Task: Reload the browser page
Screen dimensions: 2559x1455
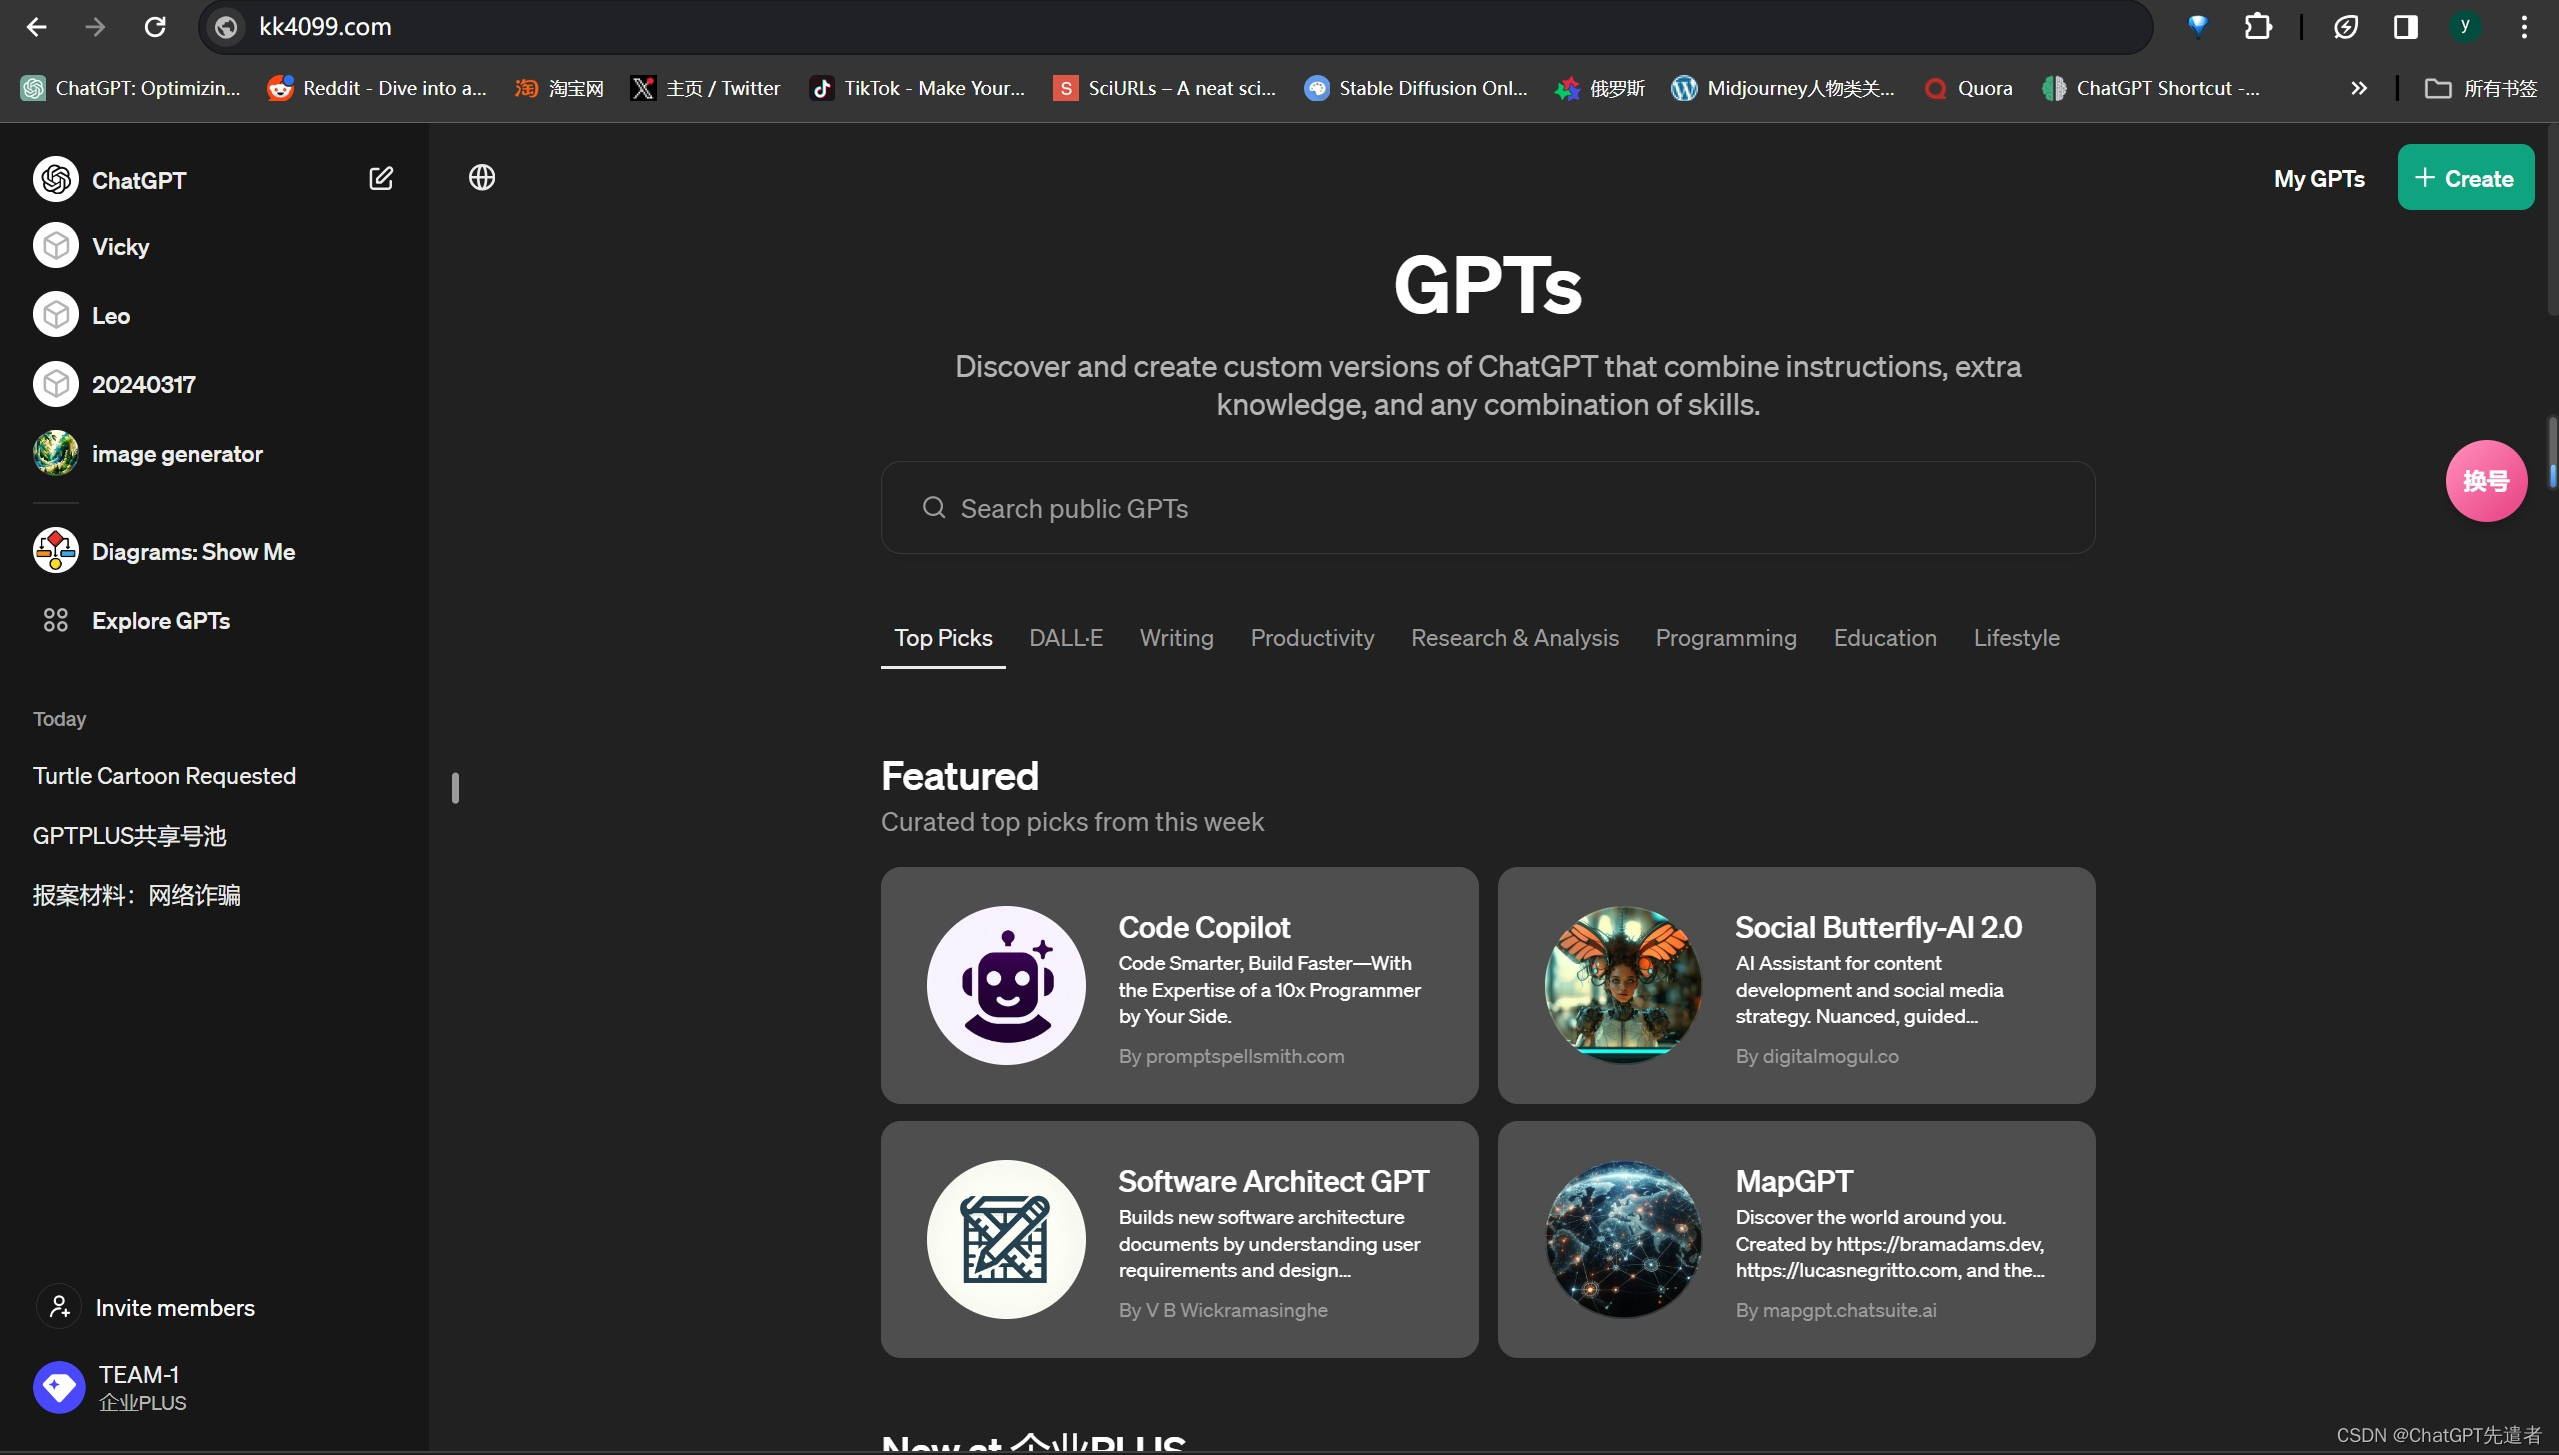Action: coord(155,27)
